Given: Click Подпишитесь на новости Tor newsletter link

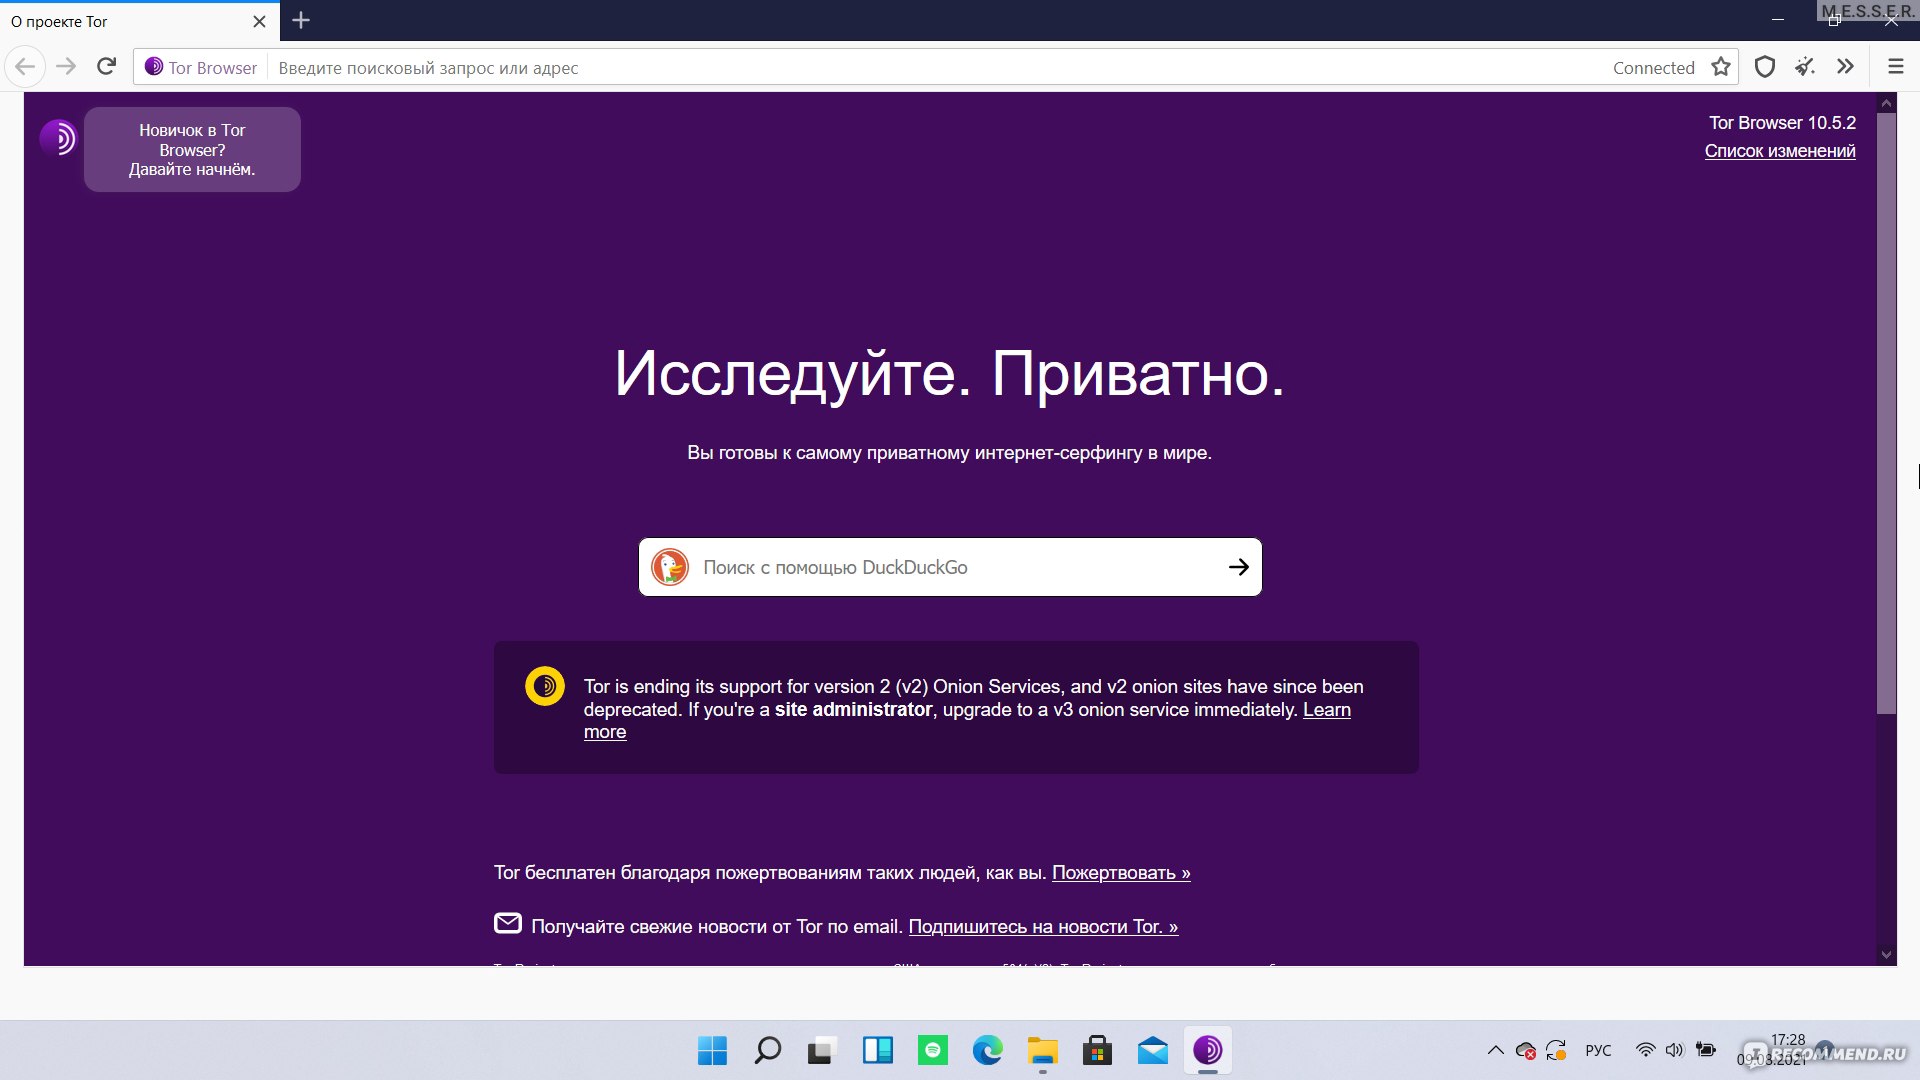Looking at the screenshot, I should coord(1044,927).
